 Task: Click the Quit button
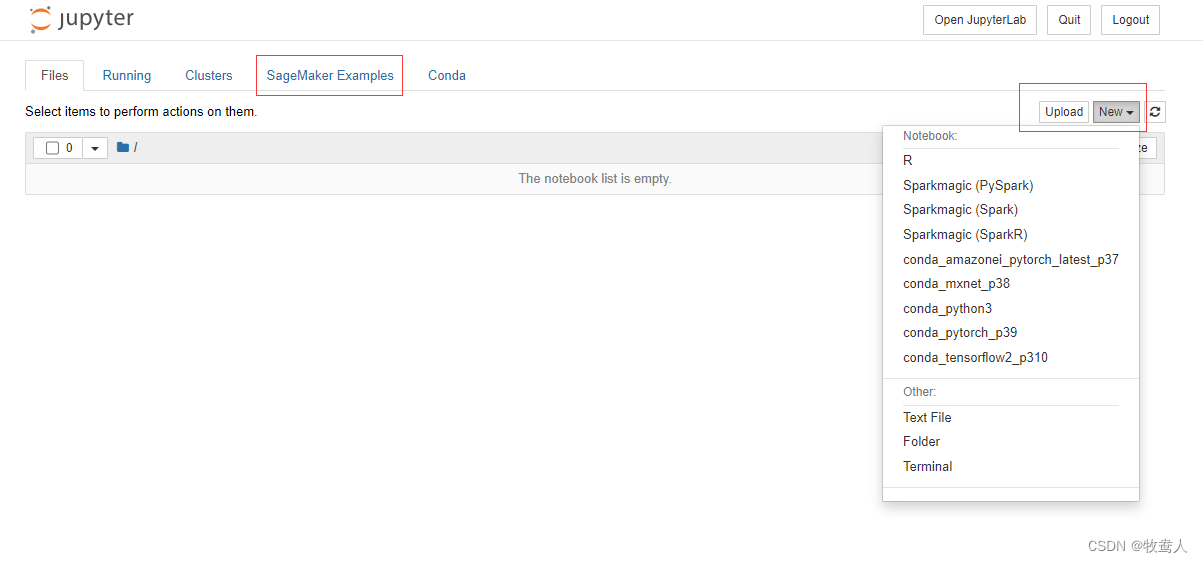[x=1070, y=20]
